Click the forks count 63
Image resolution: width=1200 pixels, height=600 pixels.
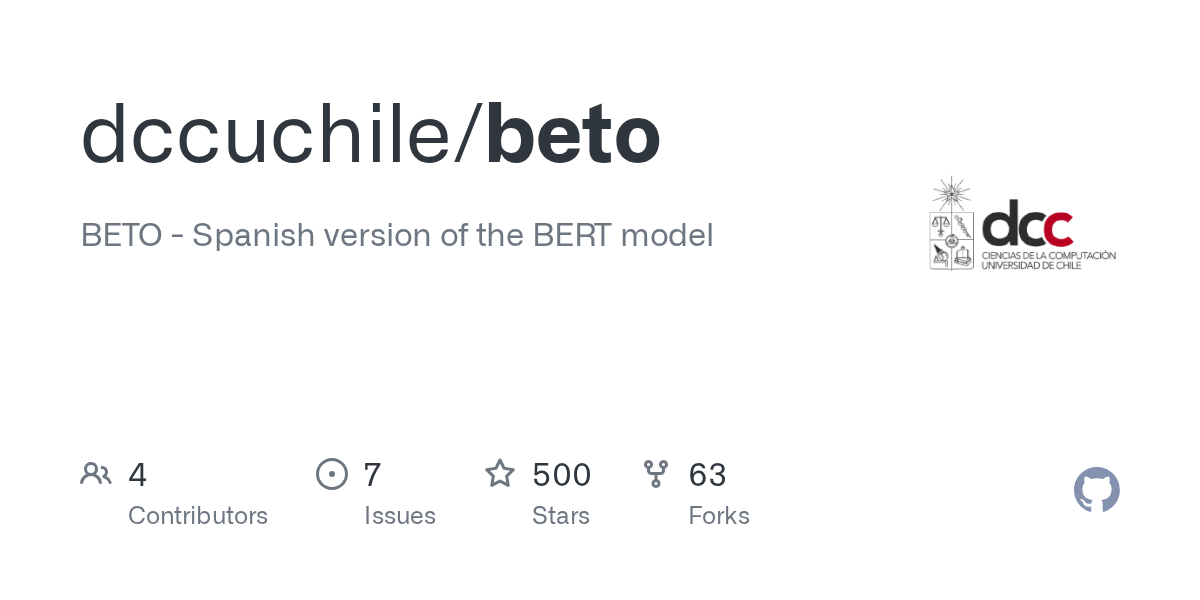(707, 474)
